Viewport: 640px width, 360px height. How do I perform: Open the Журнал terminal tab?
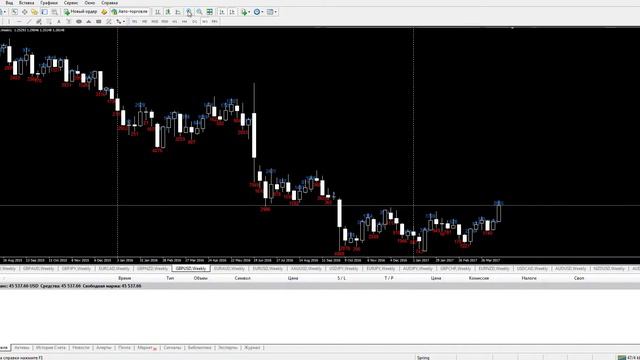252,348
